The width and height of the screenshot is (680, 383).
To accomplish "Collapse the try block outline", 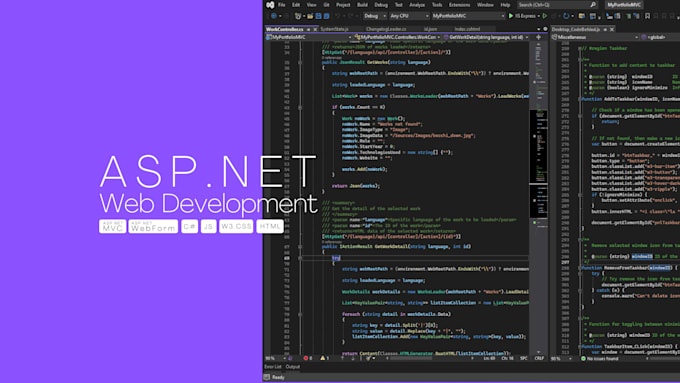I will (x=300, y=258).
